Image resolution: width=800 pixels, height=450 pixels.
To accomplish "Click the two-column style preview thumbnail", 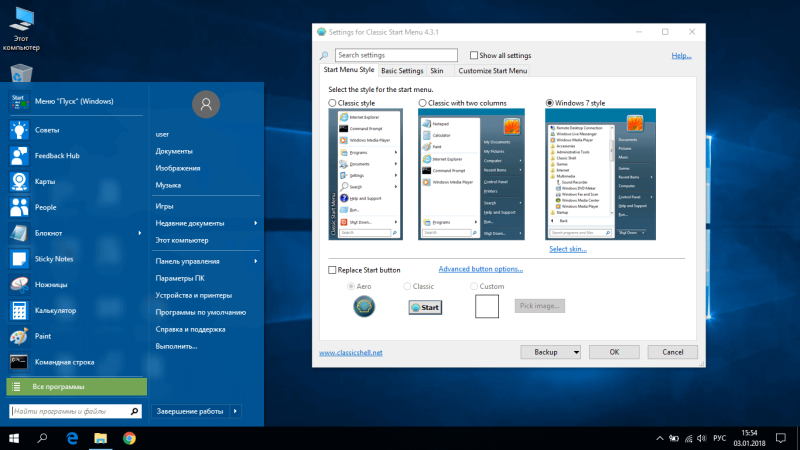I will (x=471, y=174).
